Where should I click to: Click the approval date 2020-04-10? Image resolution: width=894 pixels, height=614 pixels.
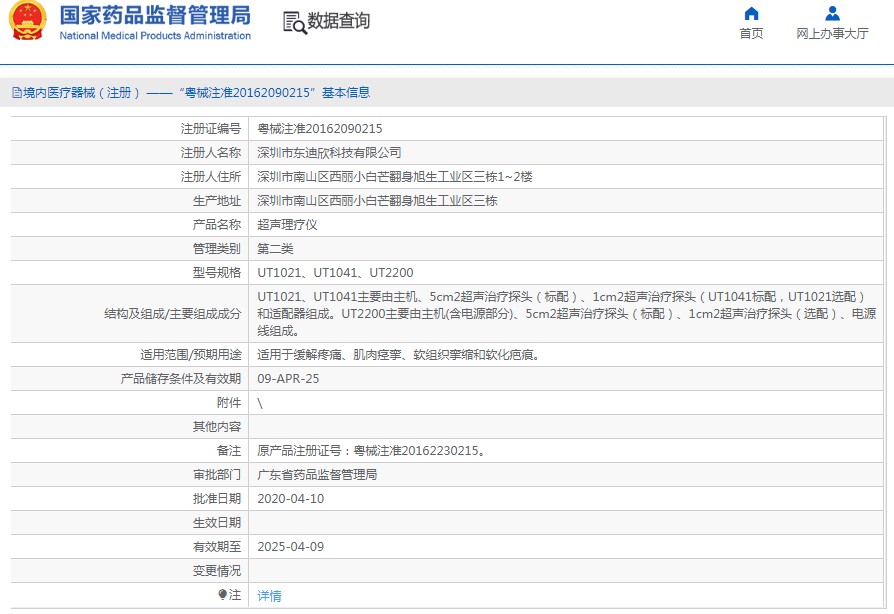pyautogui.click(x=290, y=499)
